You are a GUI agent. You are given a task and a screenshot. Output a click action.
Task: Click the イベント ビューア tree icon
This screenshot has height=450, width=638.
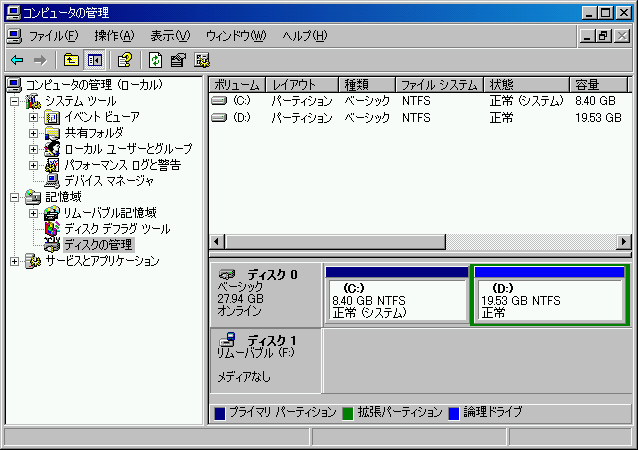tap(52, 118)
